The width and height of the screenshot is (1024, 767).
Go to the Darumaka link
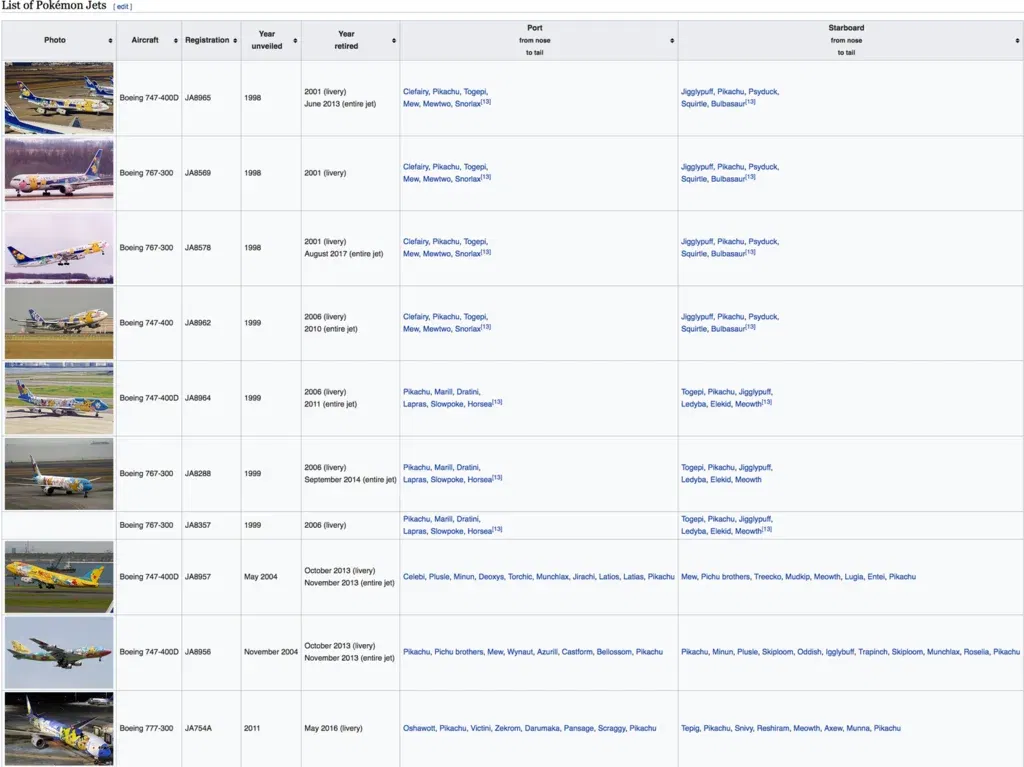pyautogui.click(x=542, y=728)
